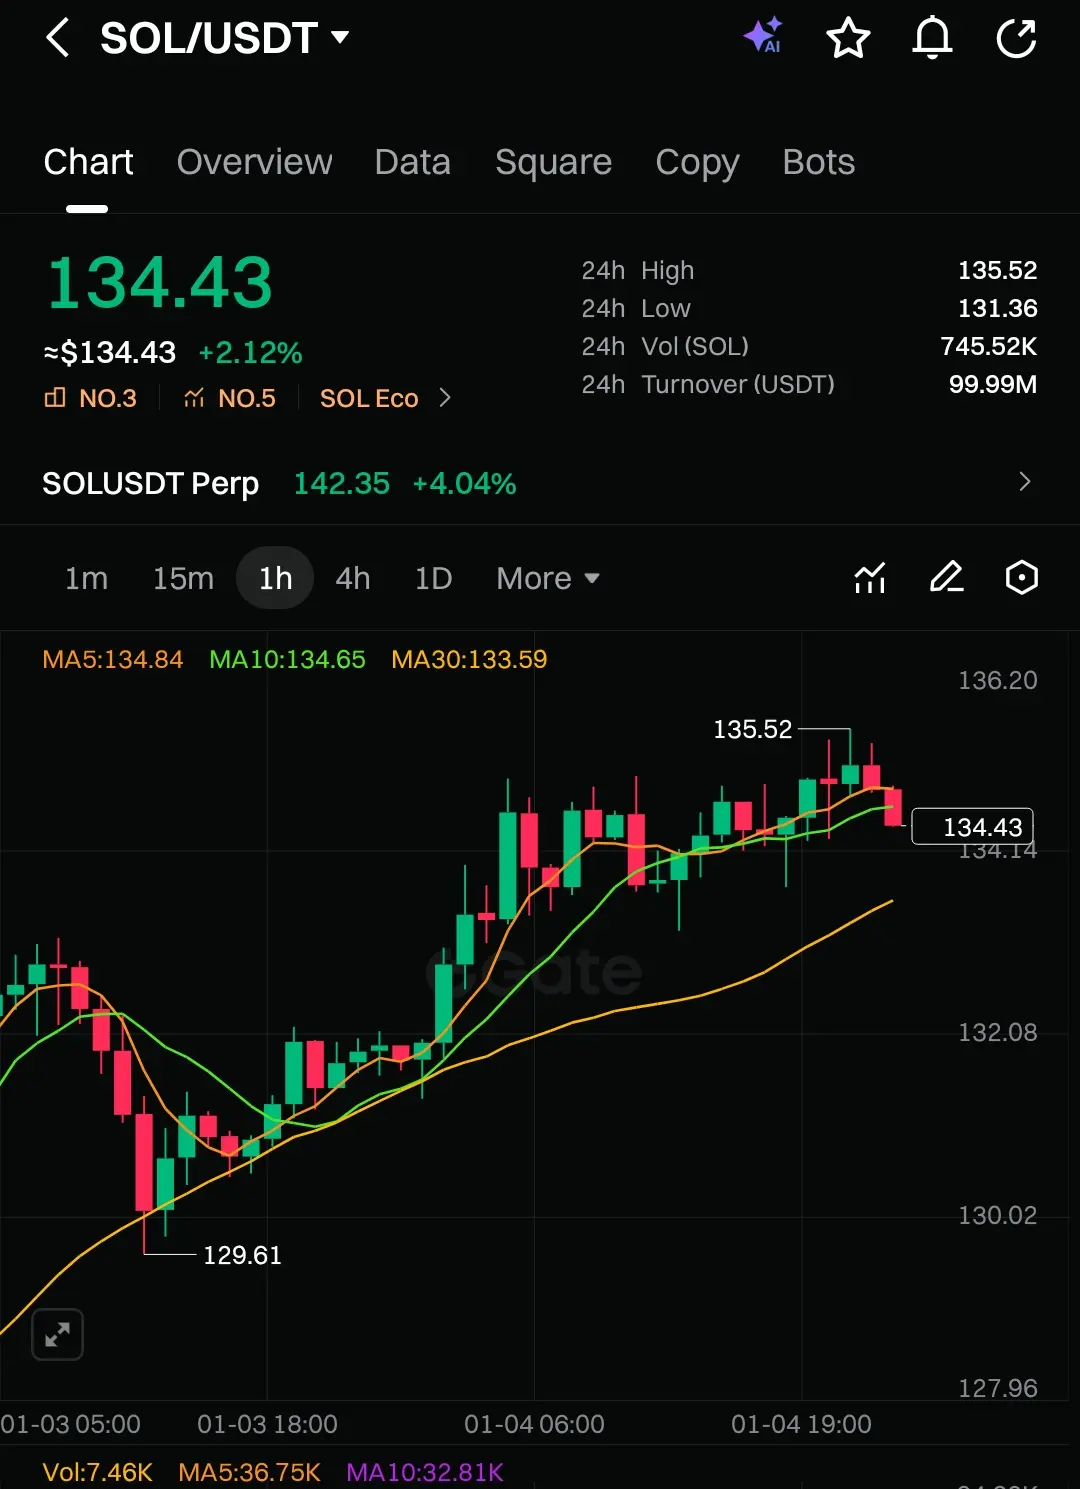Select the 1h timeframe
The width and height of the screenshot is (1080, 1489).
pos(275,578)
